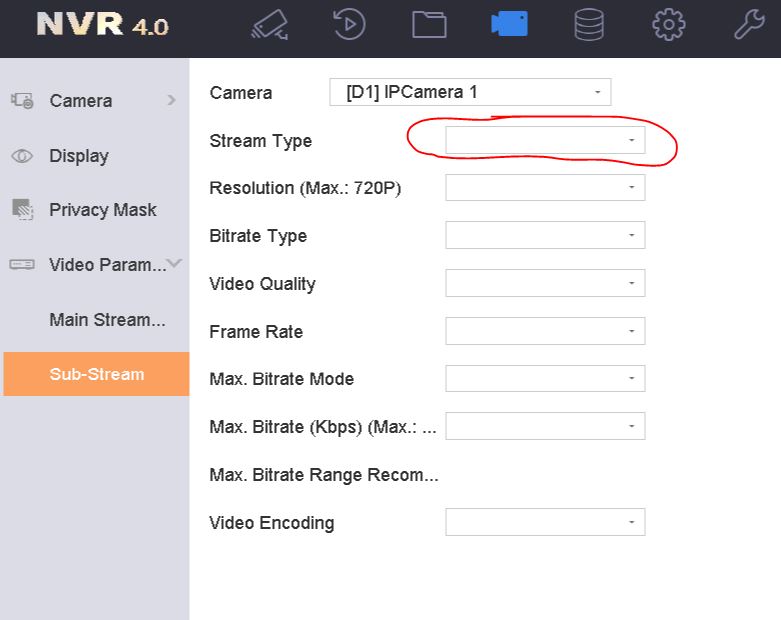Open the File Management folder icon

429,25
